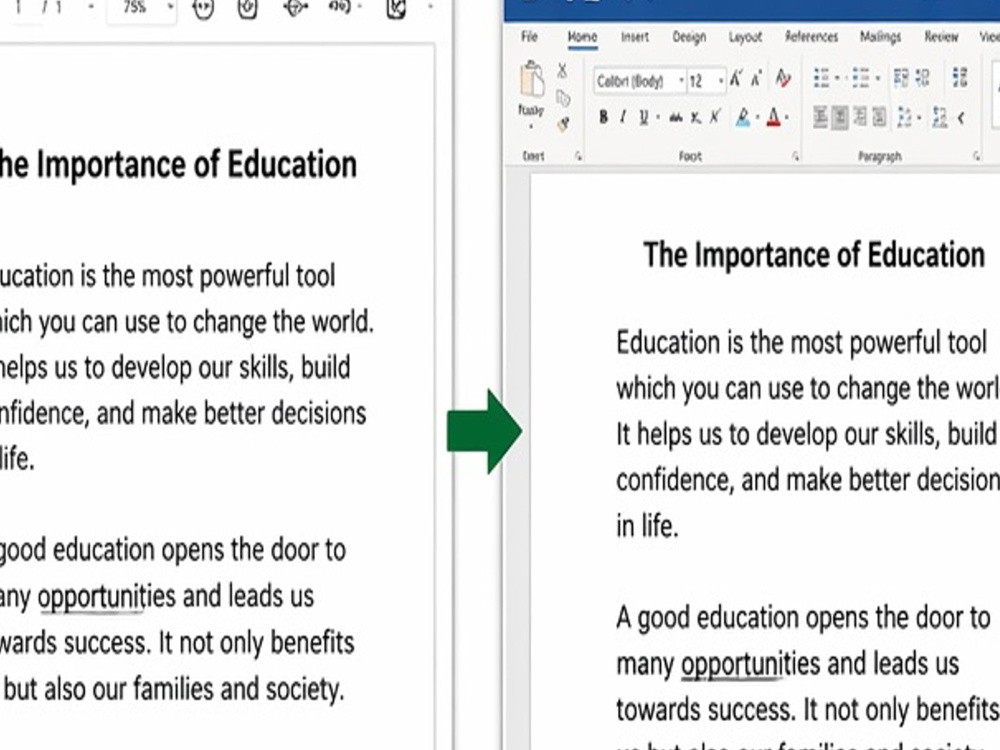Click the Decrease Indent icon
Screen dimensions: 1000x750
pos(901,78)
